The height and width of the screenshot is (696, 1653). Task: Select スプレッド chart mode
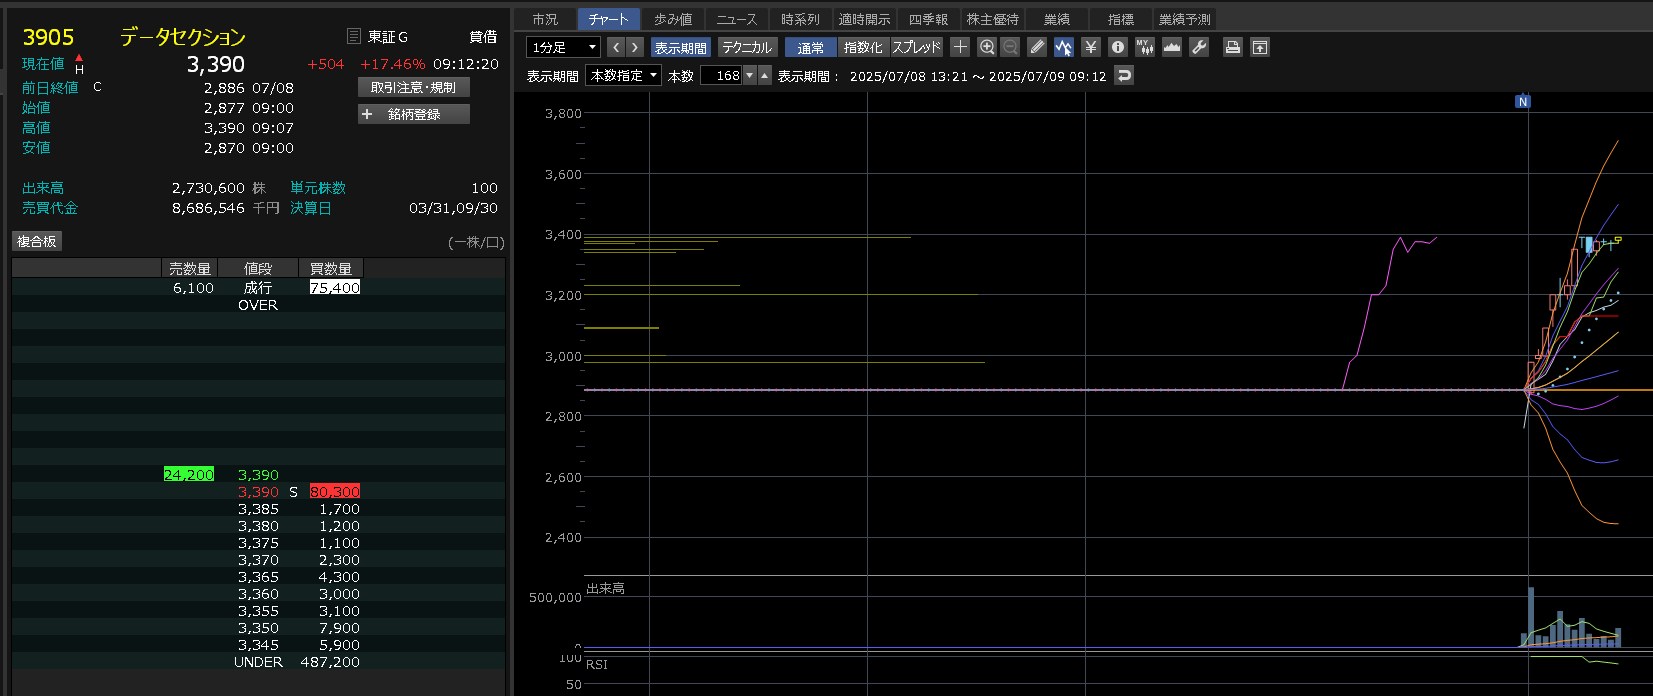[917, 47]
